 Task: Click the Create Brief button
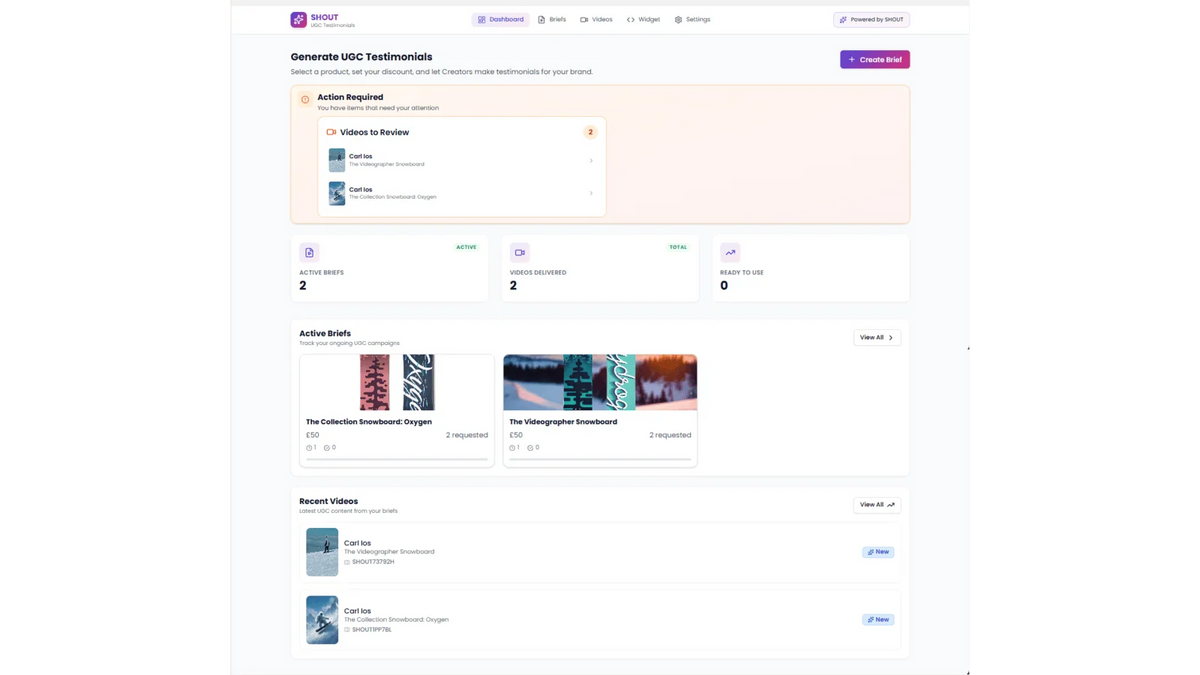(x=875, y=60)
